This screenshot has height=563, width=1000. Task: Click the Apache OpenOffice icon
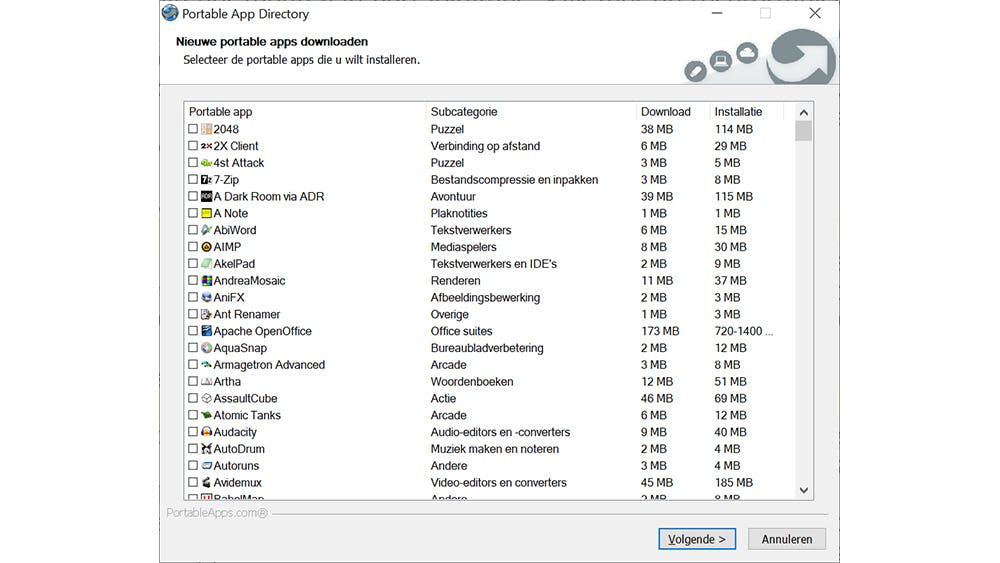click(206, 331)
